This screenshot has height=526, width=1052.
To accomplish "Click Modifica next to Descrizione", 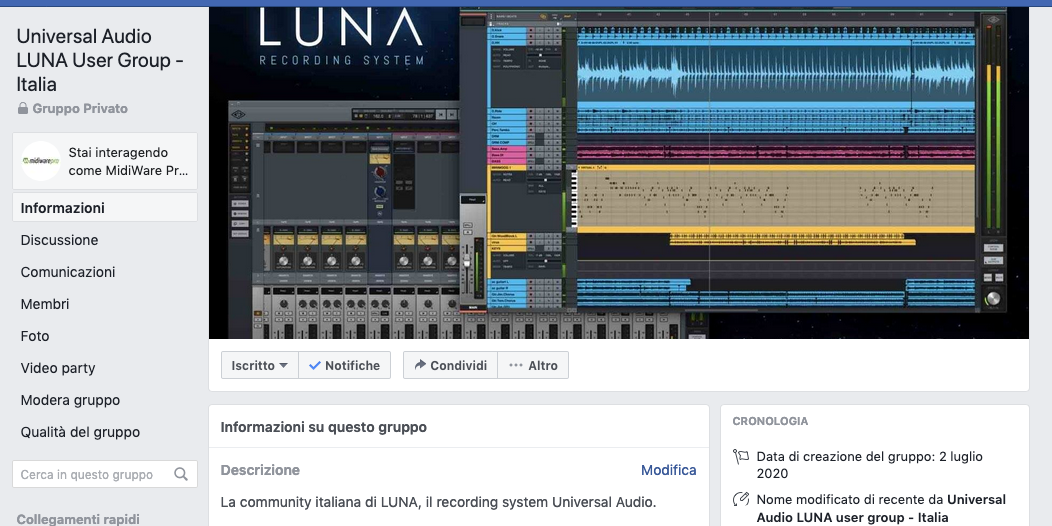I will pos(668,470).
